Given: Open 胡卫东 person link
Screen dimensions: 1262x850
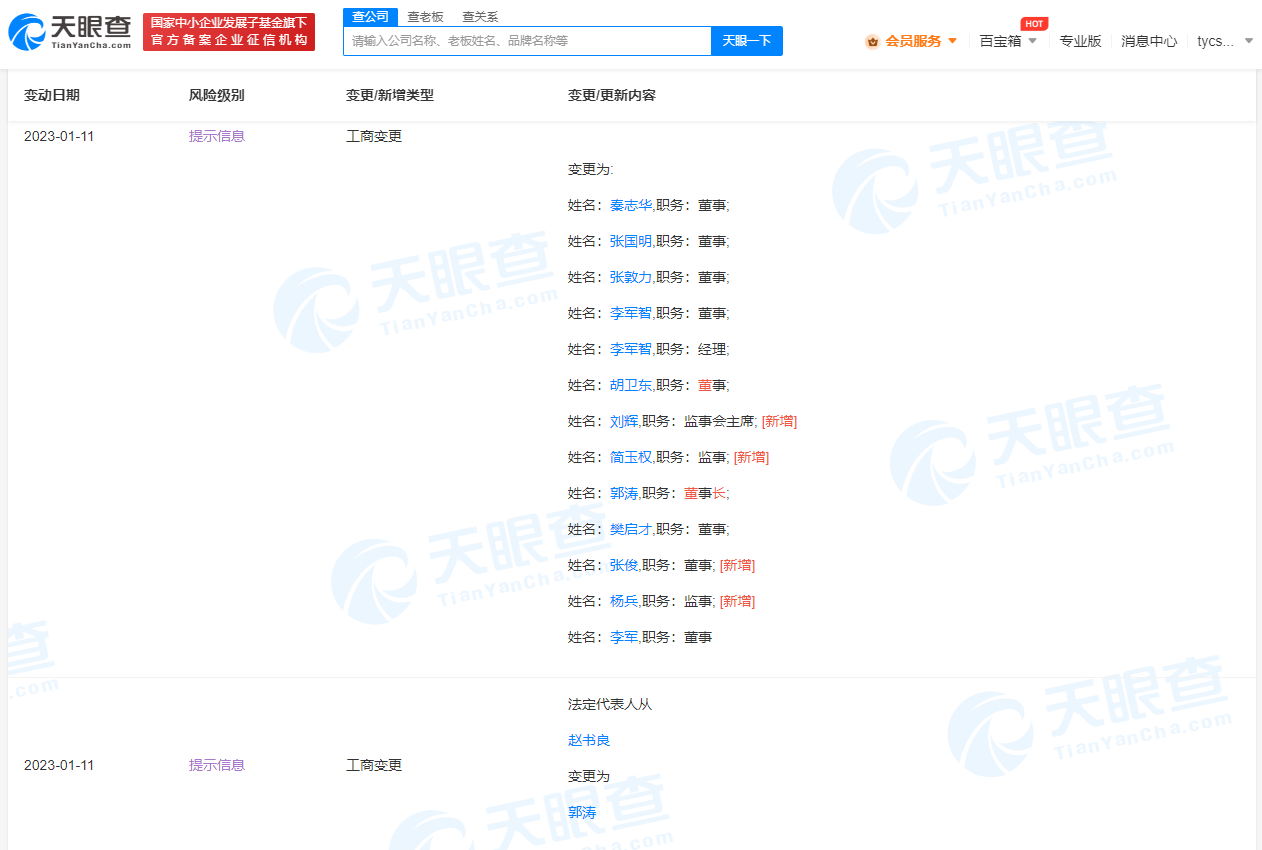Looking at the screenshot, I should tap(631, 385).
